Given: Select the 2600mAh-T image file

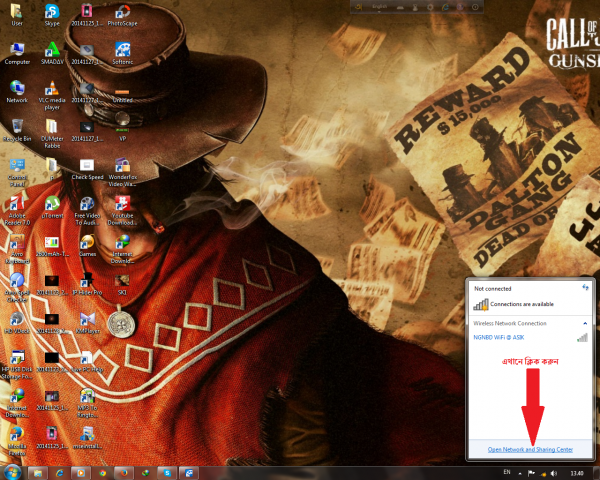Looking at the screenshot, I should (x=52, y=246).
